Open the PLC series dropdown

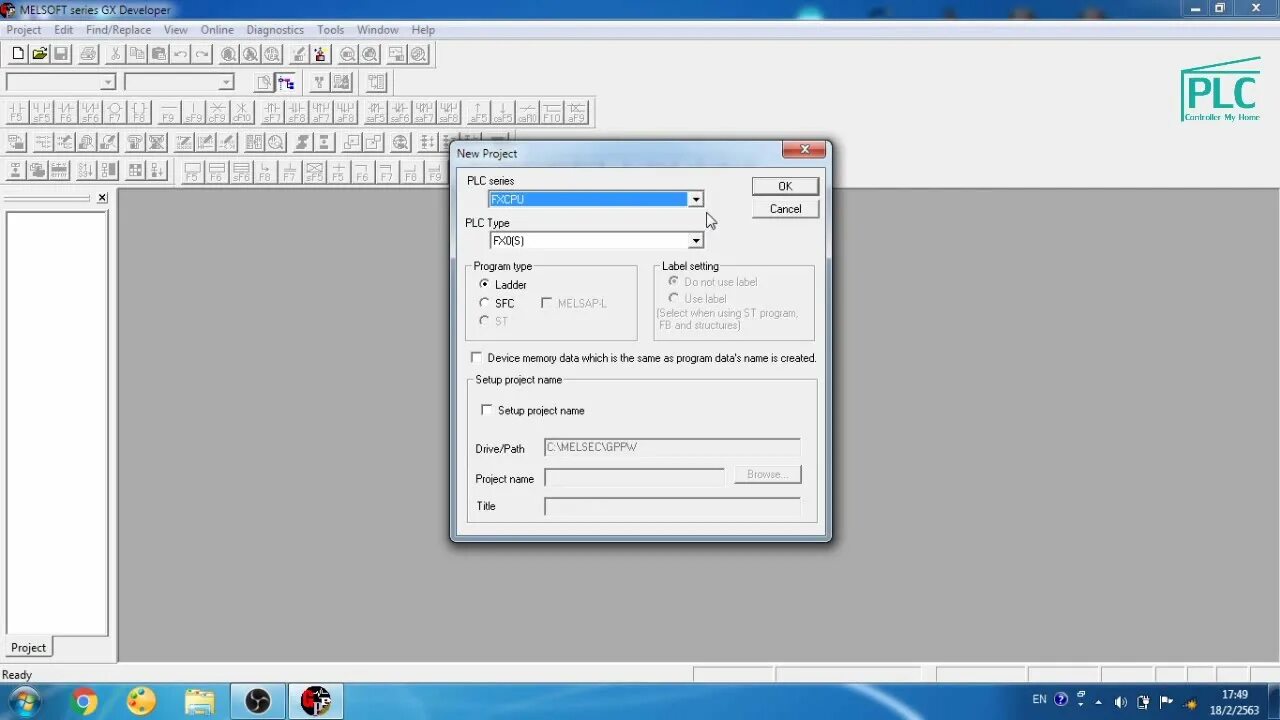pos(695,199)
